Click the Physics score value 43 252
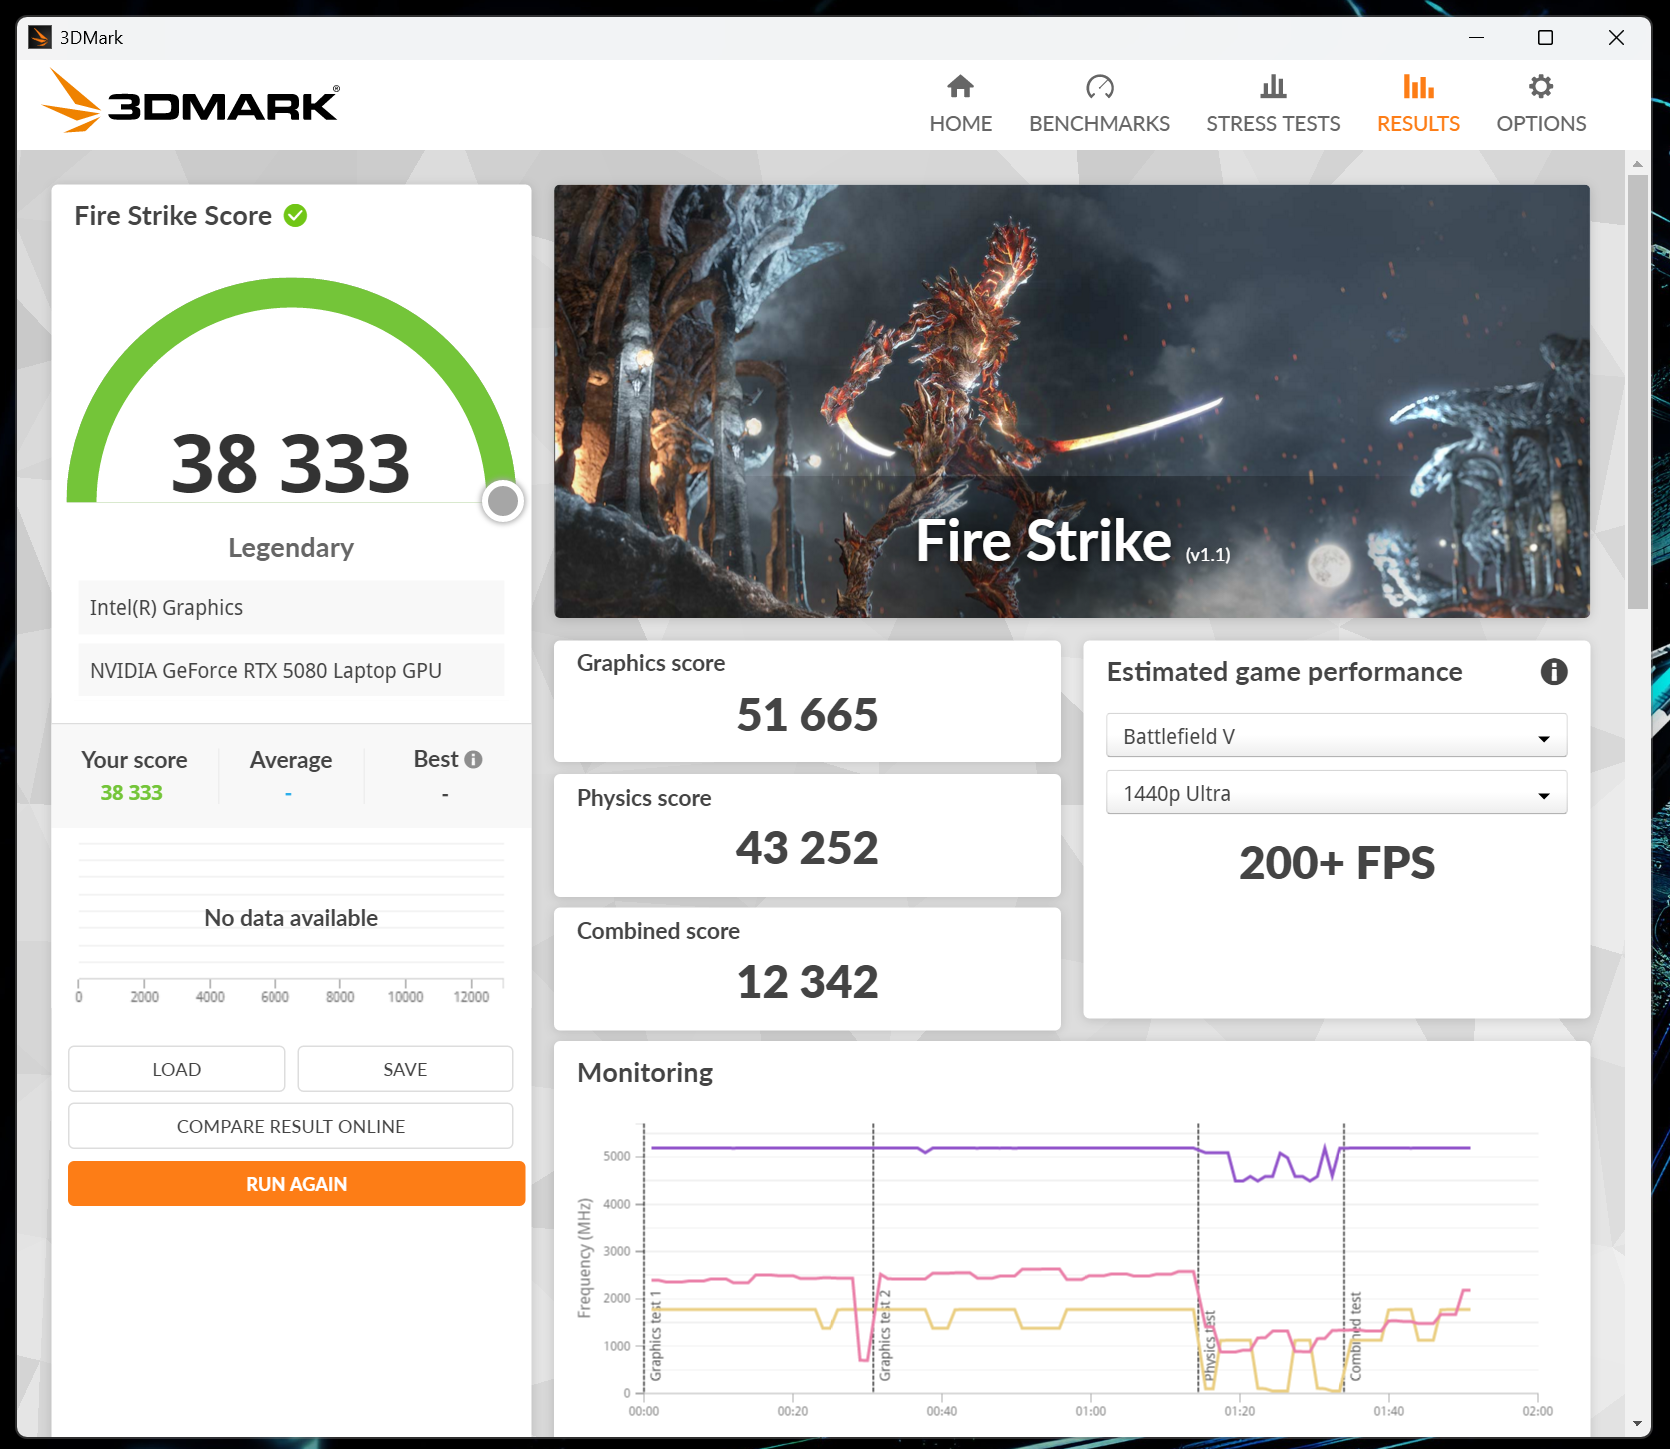The image size is (1670, 1449). tap(807, 848)
